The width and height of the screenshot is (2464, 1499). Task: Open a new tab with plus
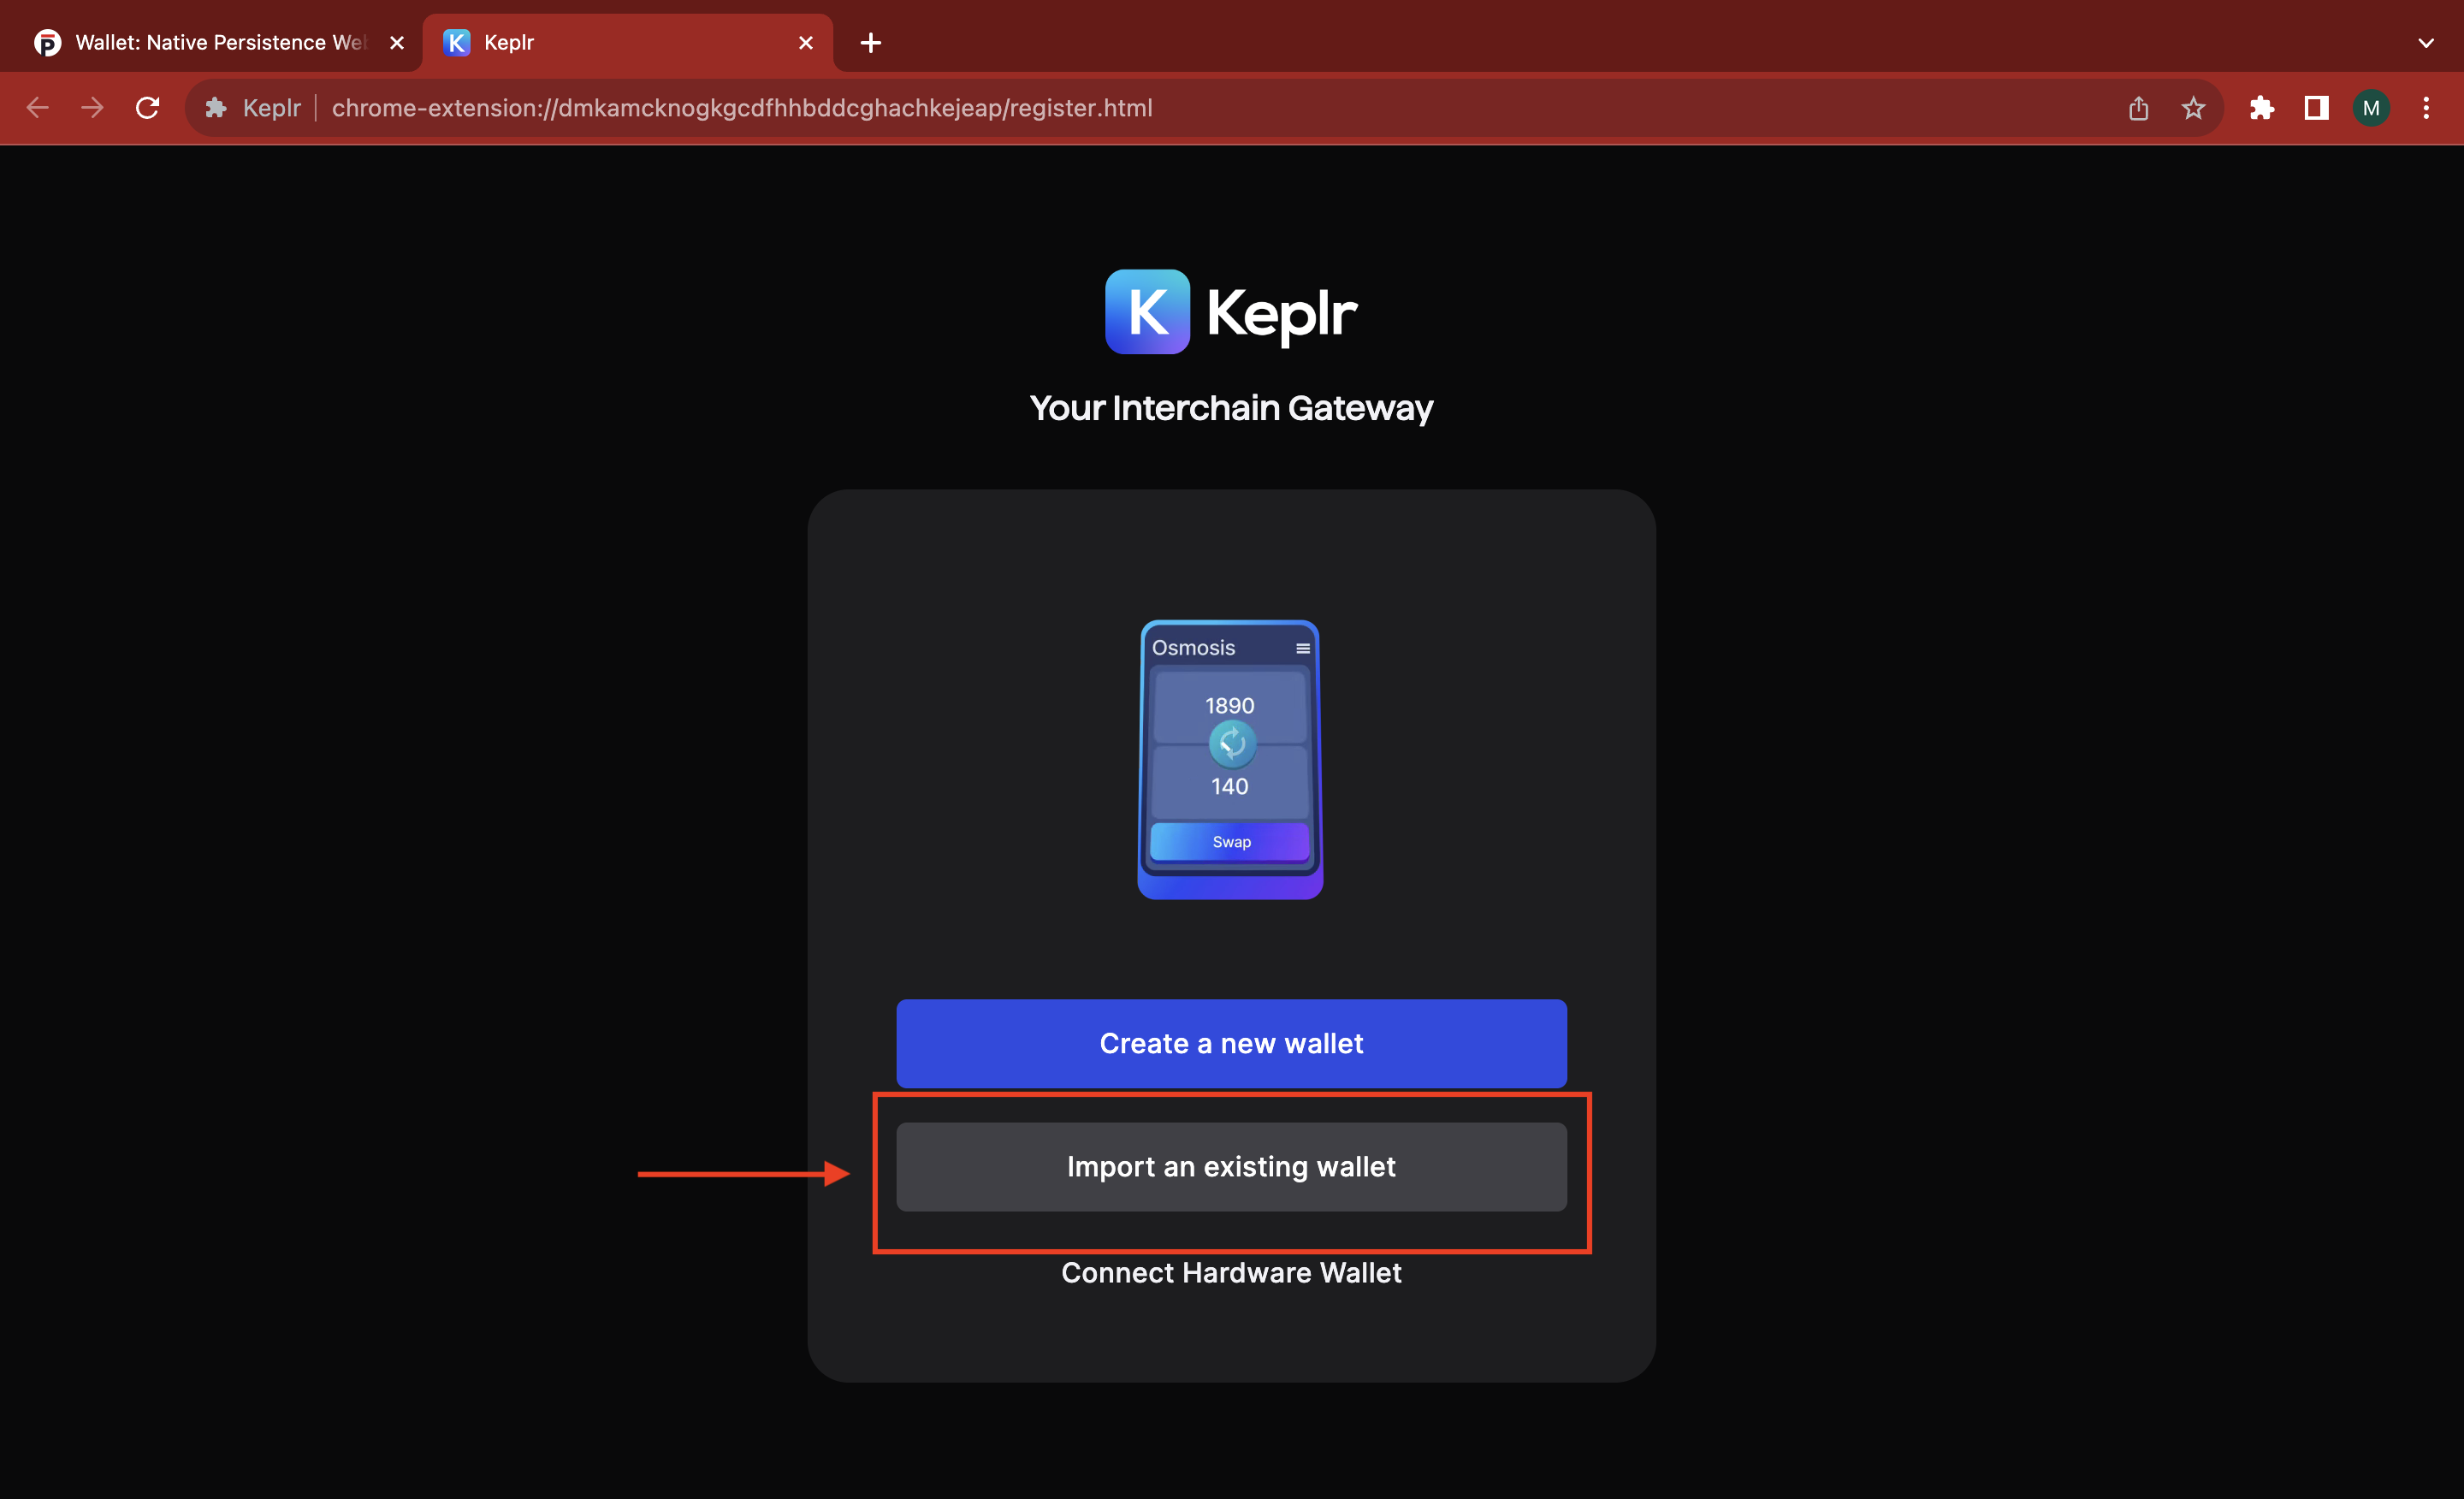tap(871, 43)
